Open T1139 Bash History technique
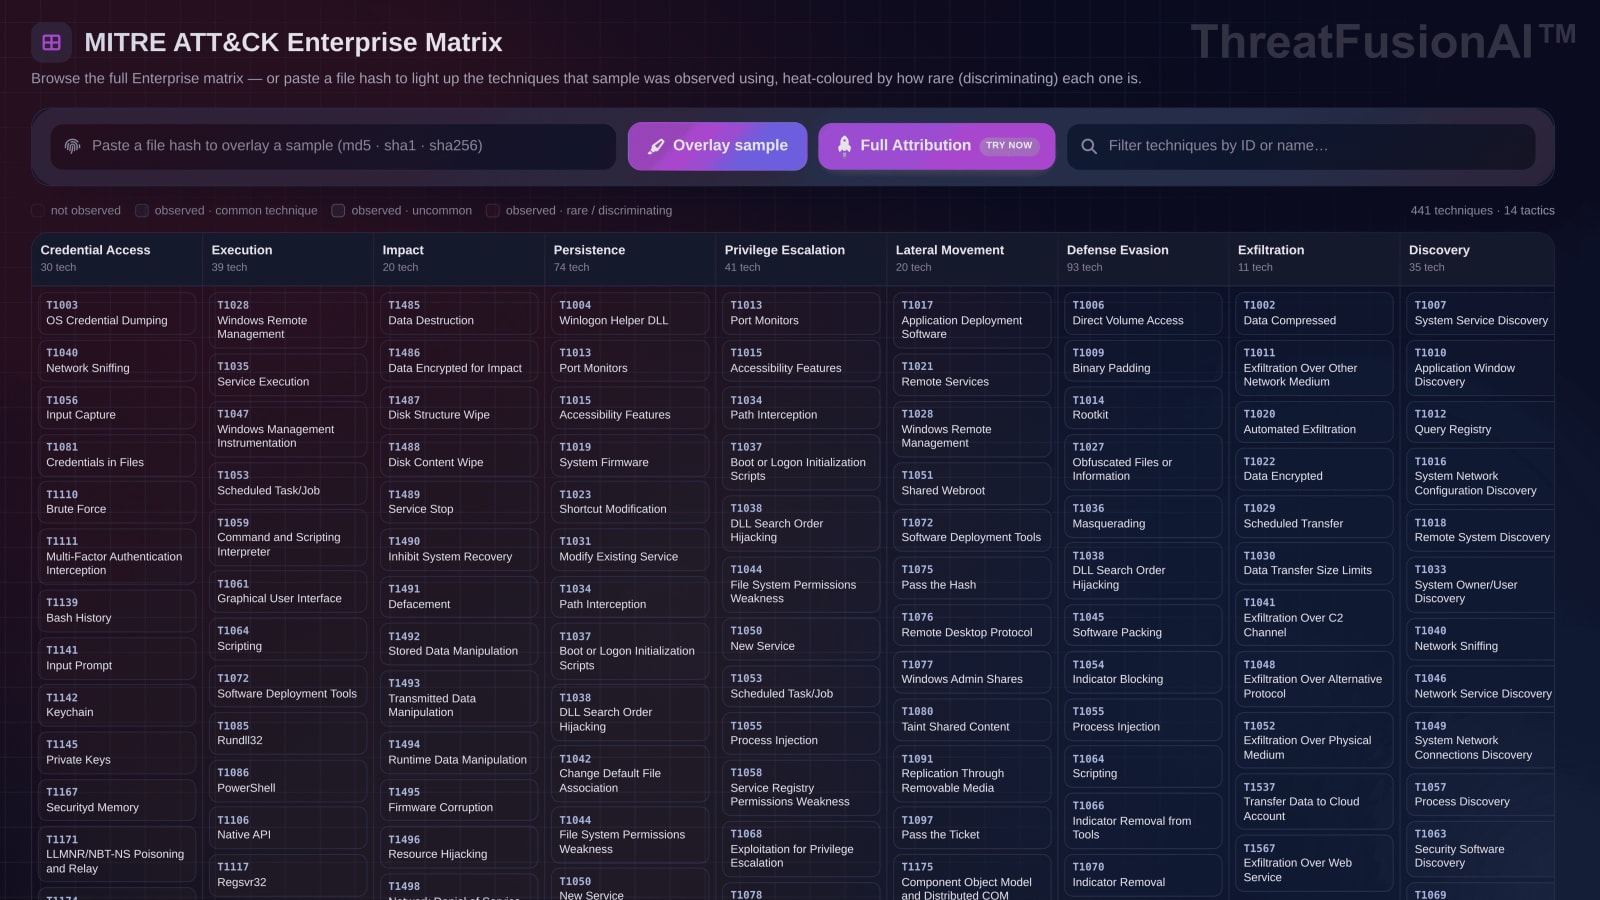This screenshot has height=900, width=1600. click(117, 611)
